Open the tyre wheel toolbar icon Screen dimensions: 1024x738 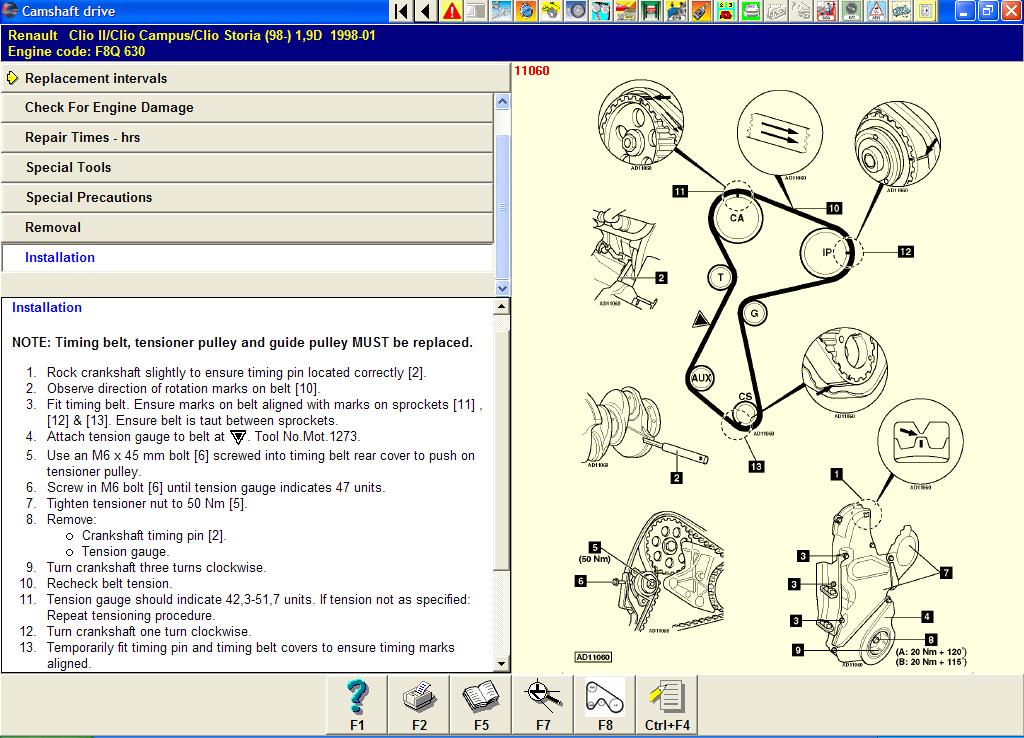pyautogui.click(x=576, y=11)
